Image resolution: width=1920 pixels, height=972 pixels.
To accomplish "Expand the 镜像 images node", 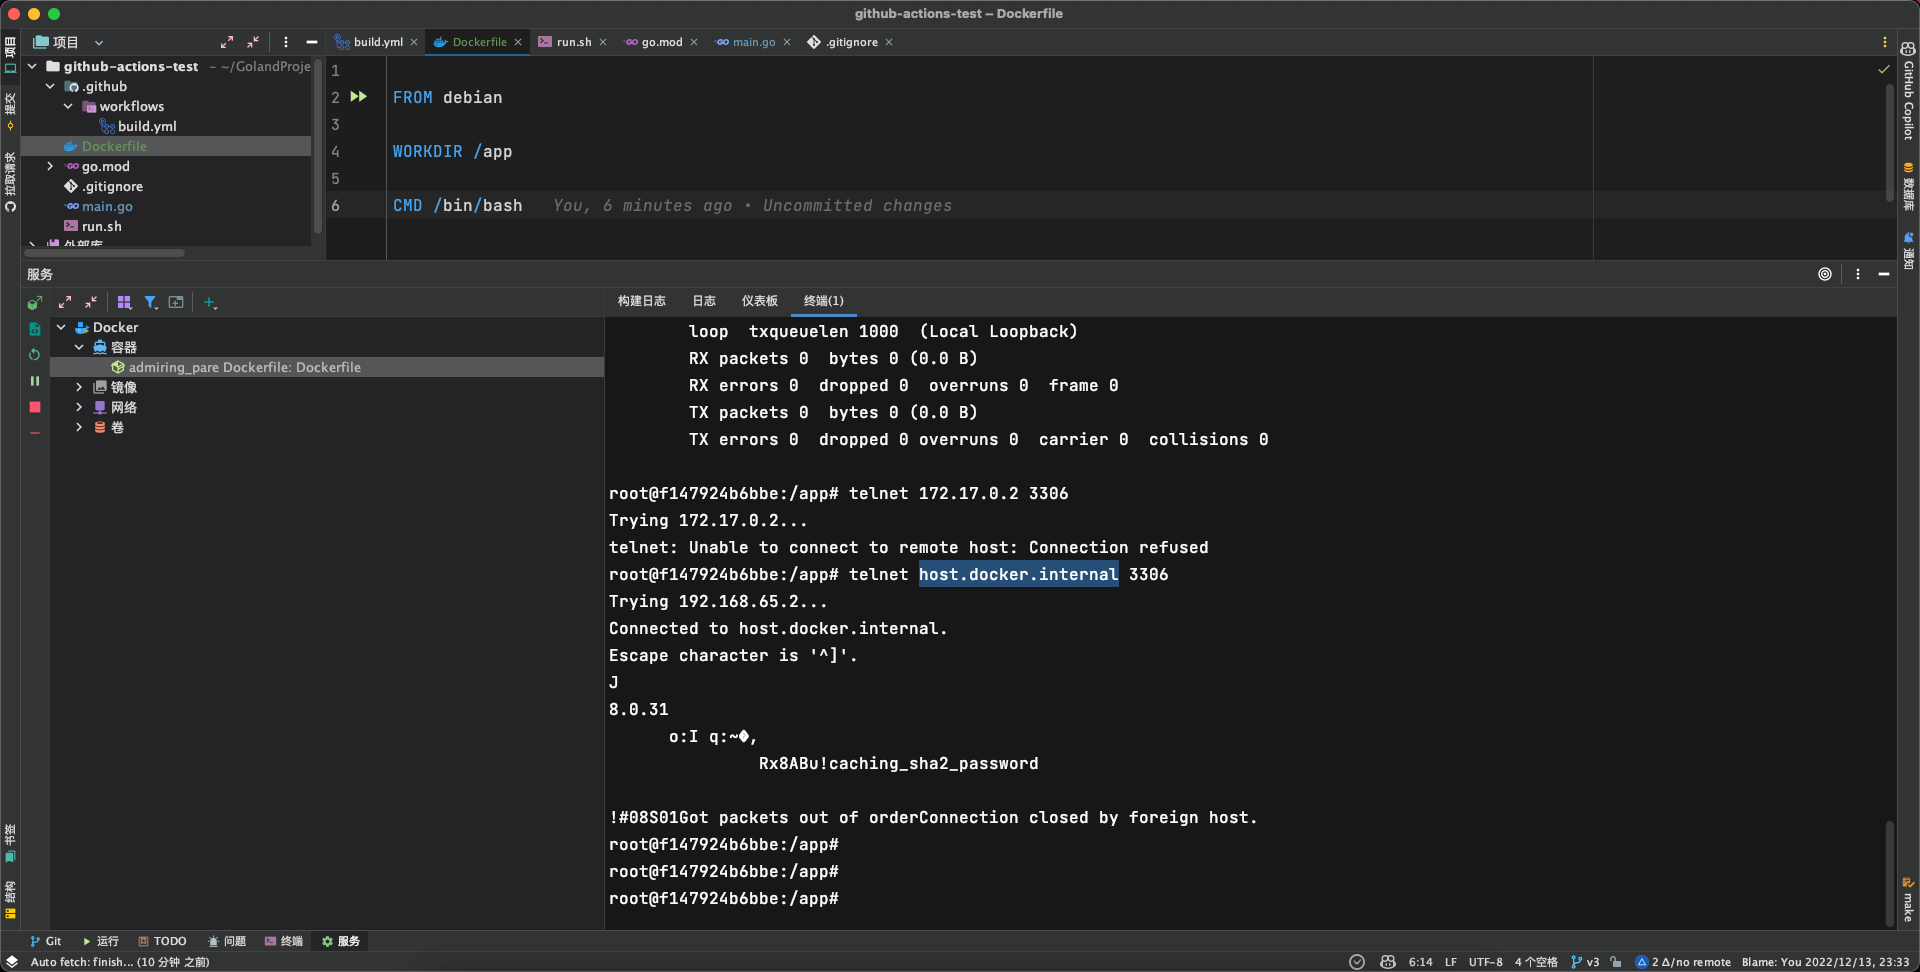I will pyautogui.click(x=79, y=387).
